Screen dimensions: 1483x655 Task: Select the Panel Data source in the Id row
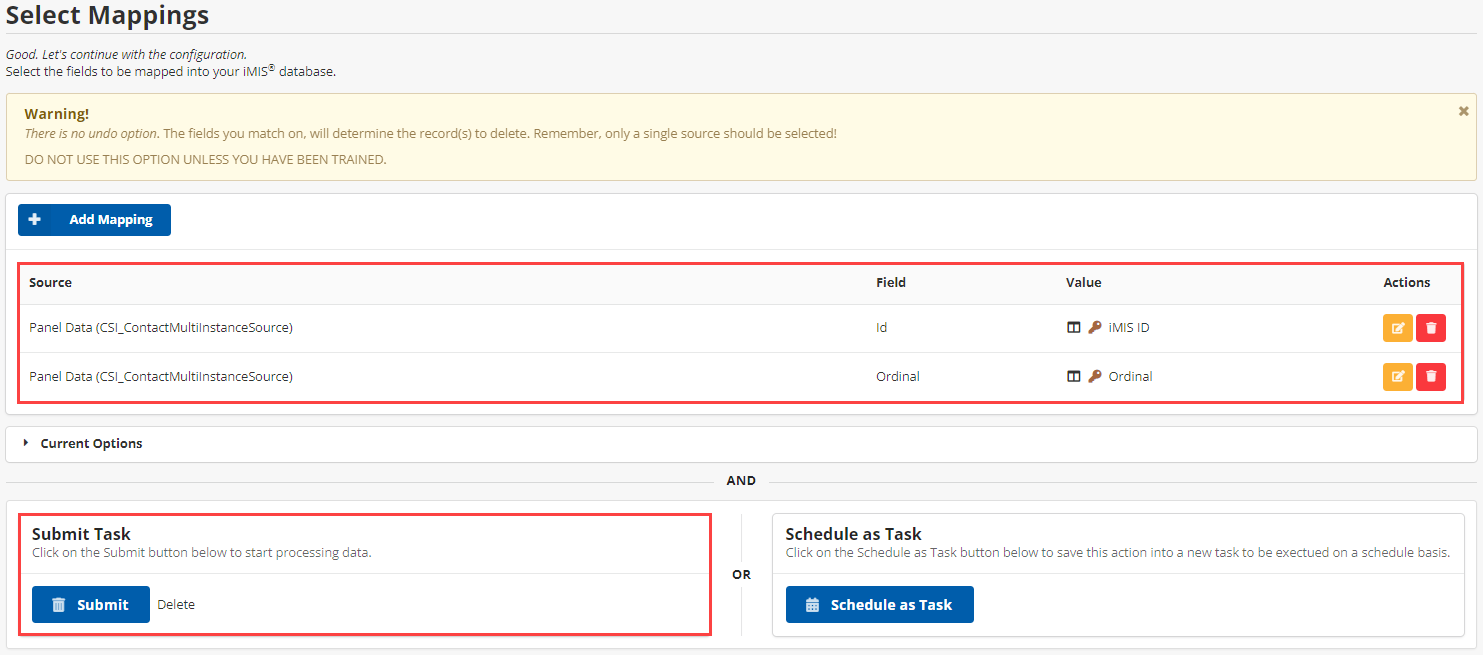click(x=161, y=327)
